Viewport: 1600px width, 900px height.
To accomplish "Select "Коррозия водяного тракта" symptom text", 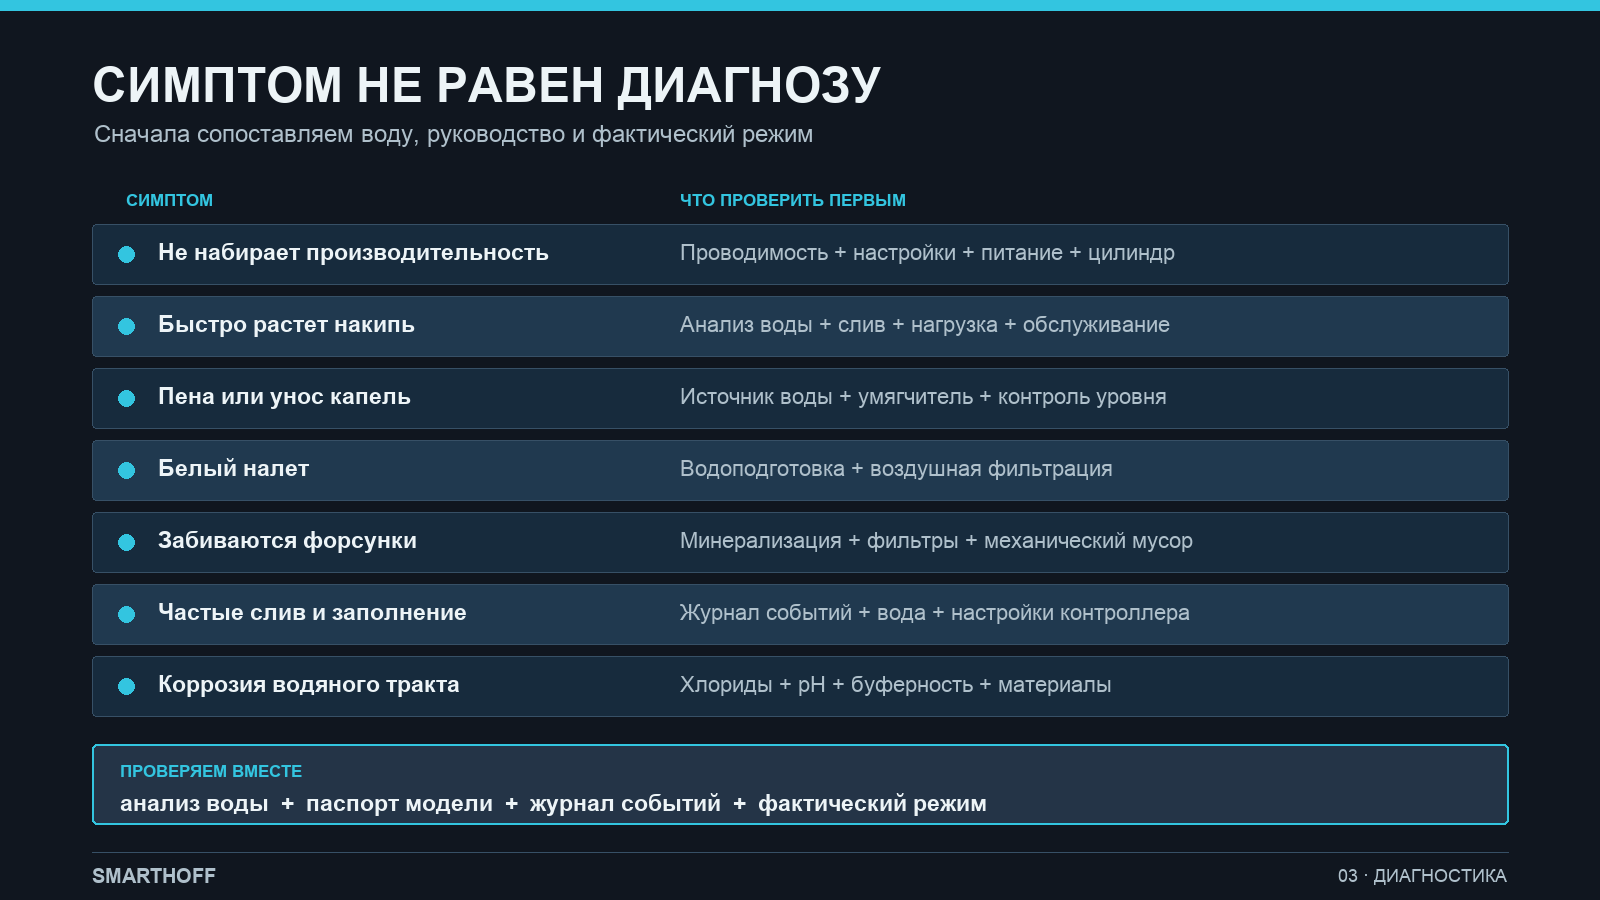I will [x=309, y=685].
